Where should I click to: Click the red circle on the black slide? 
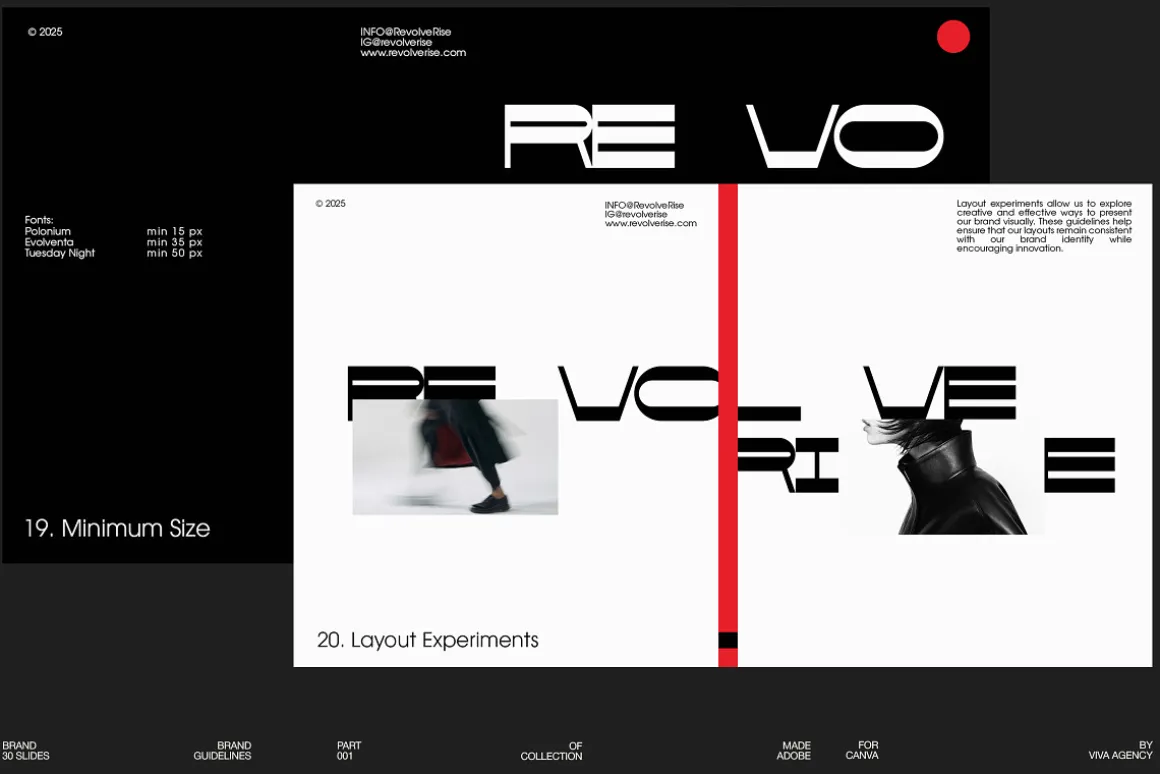pyautogui.click(x=953, y=36)
